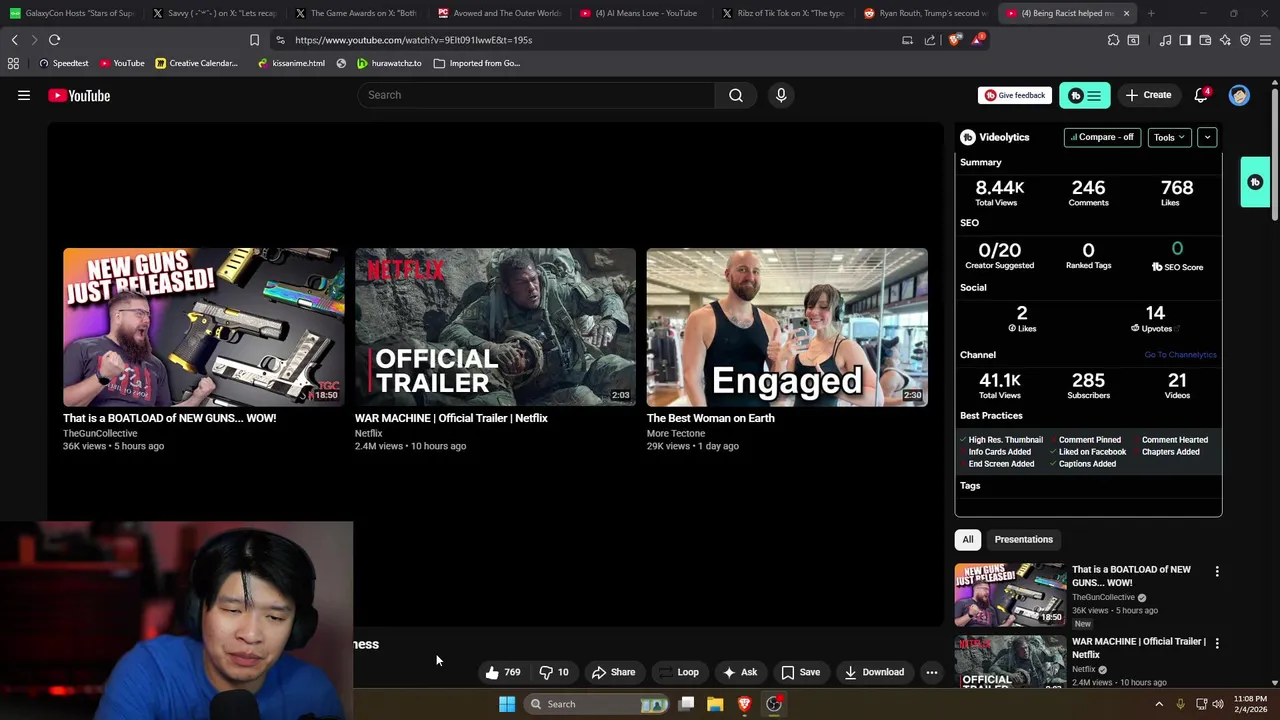
Task: Collapse Videolytics panel chevron
Action: tap(1207, 137)
